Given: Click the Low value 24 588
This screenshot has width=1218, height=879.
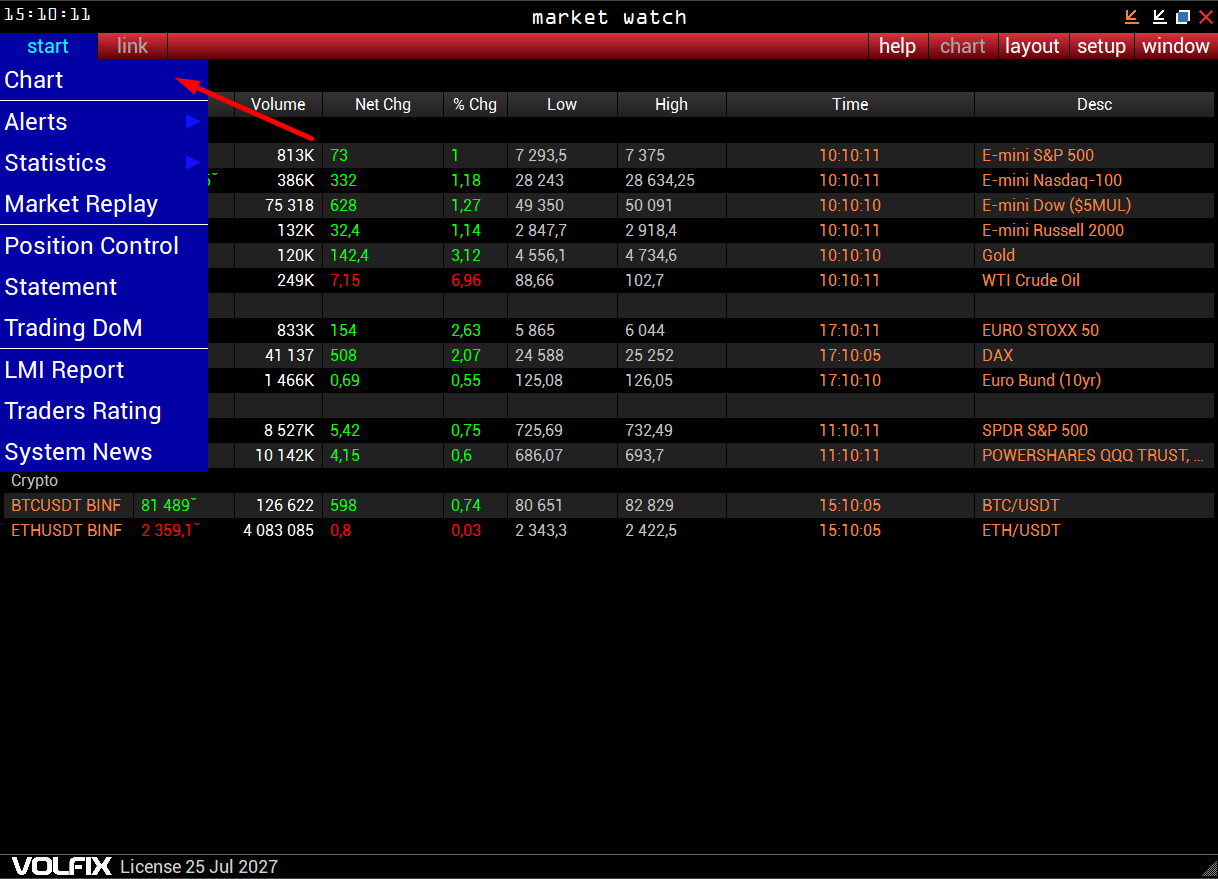Looking at the screenshot, I should pos(540,355).
